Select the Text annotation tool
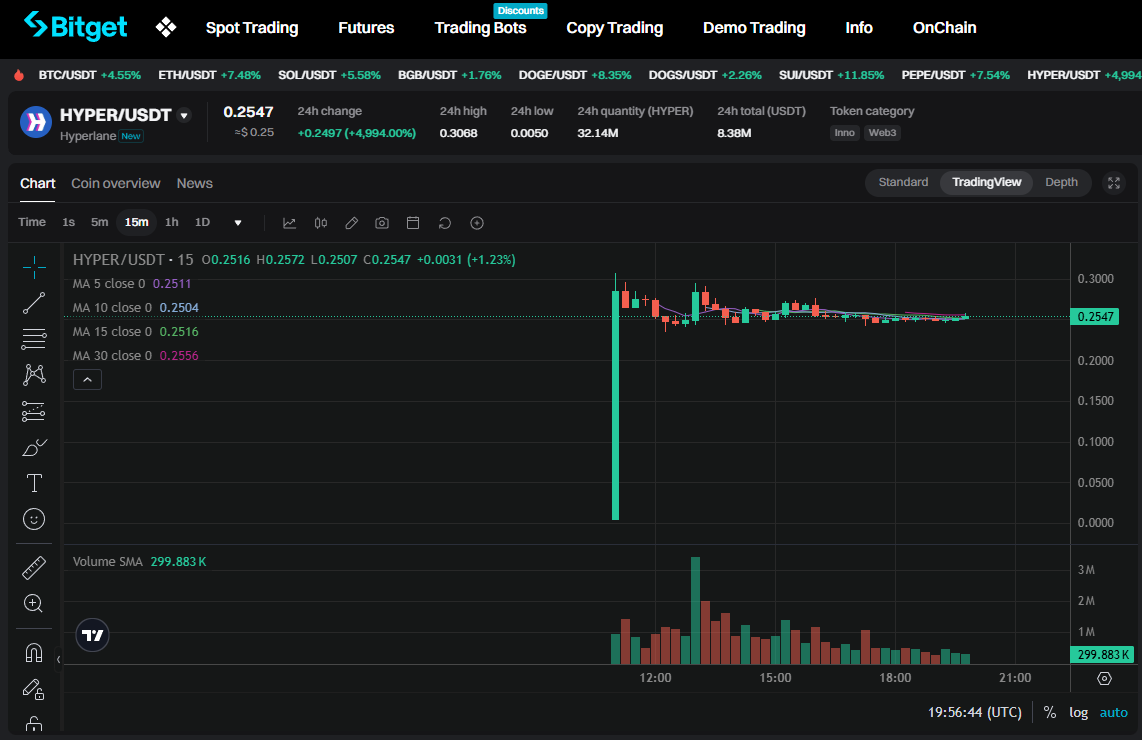The image size is (1142, 740). tap(34, 483)
